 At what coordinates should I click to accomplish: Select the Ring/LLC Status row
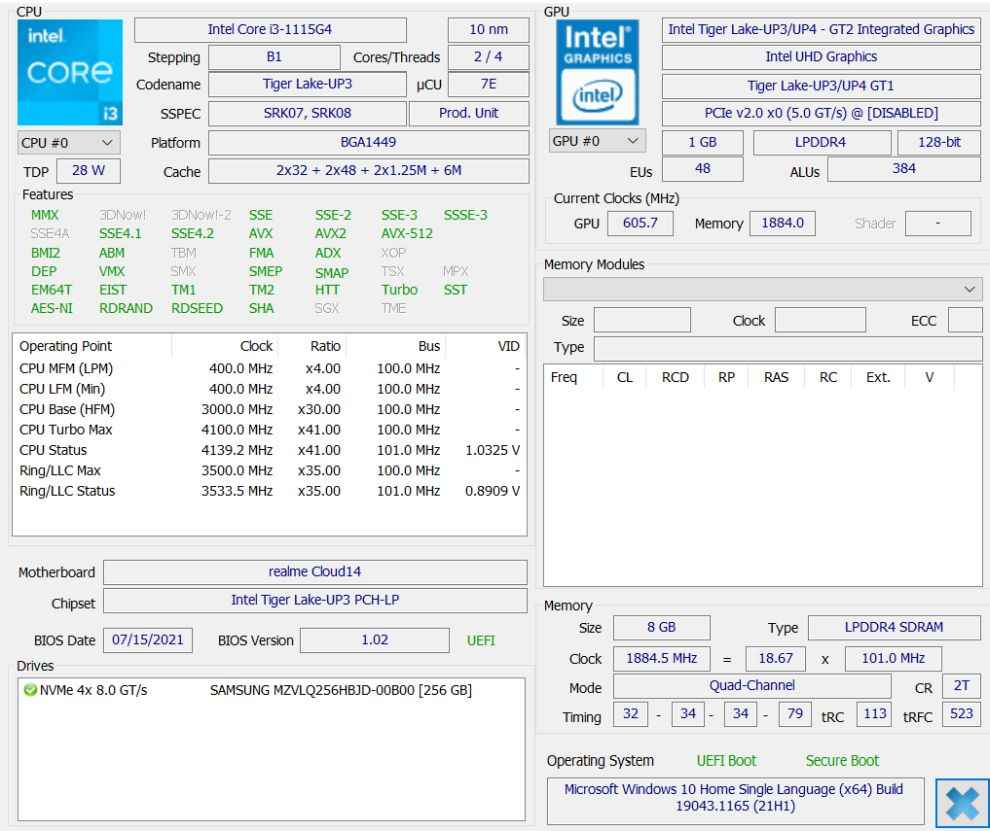coord(270,491)
